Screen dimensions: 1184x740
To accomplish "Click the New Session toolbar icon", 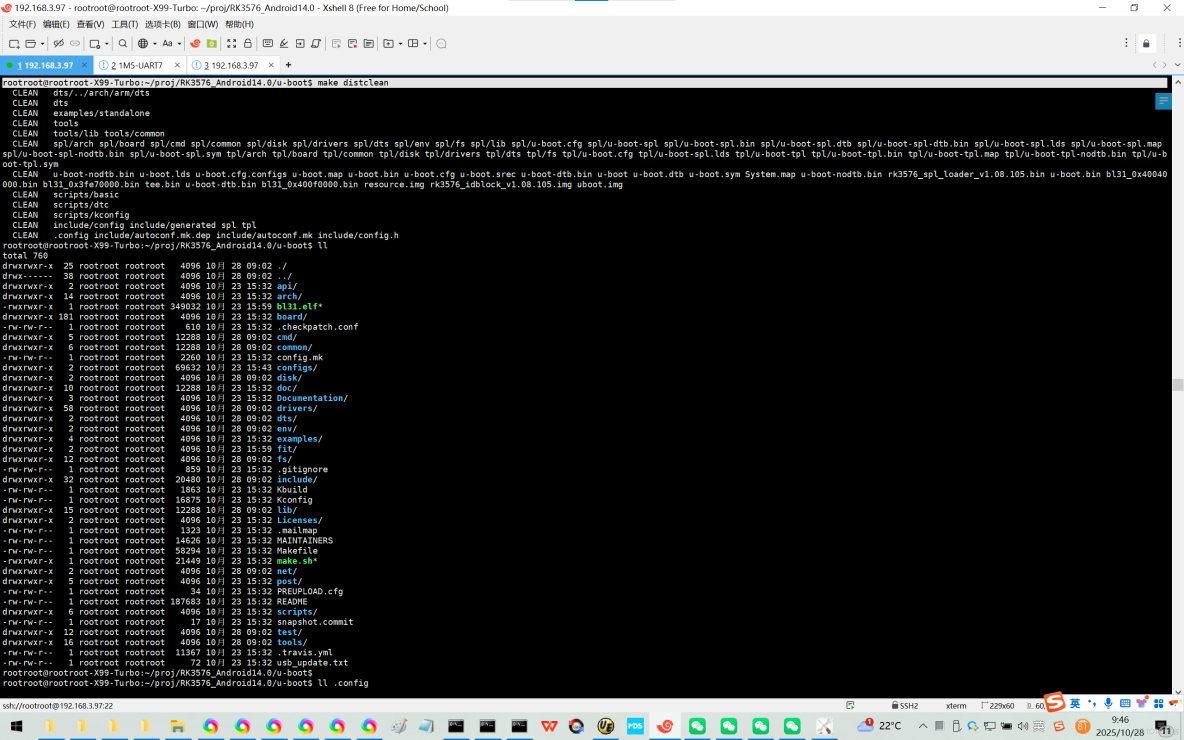I will point(14,44).
